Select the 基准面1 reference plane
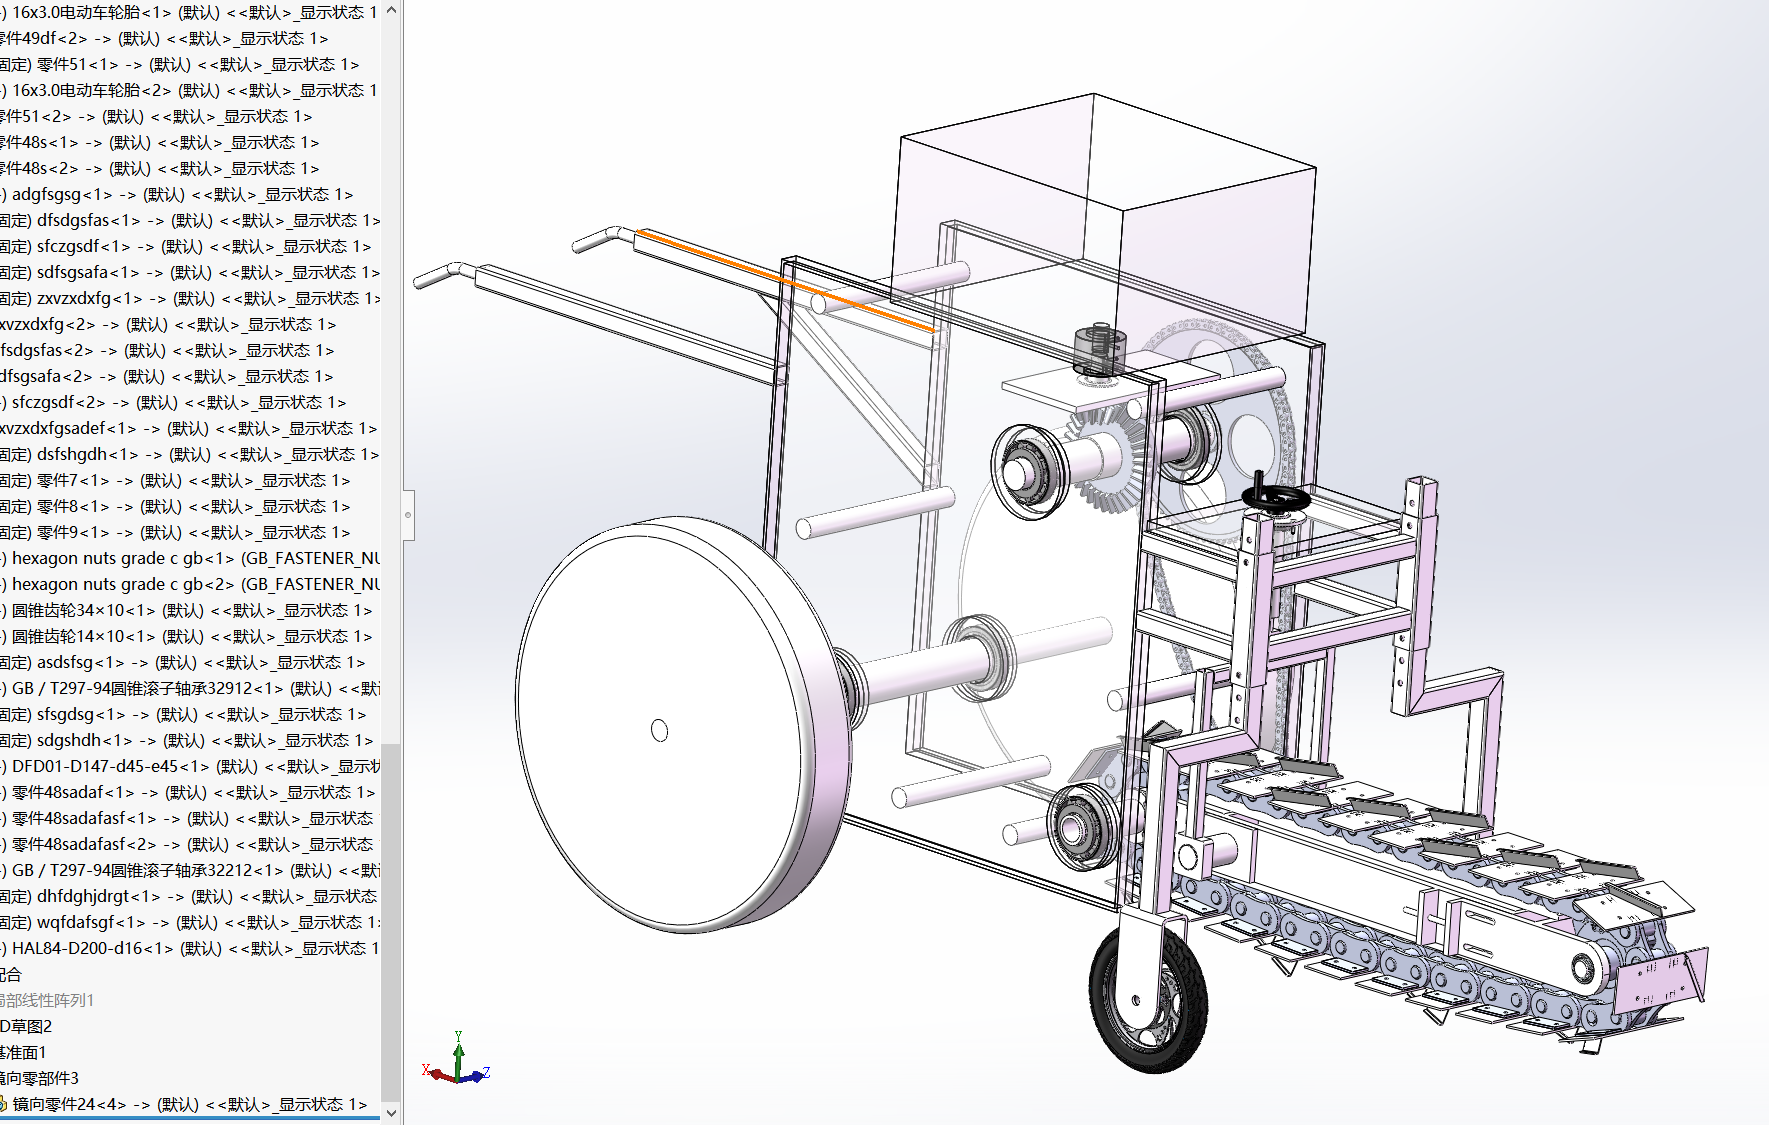 [23, 1052]
